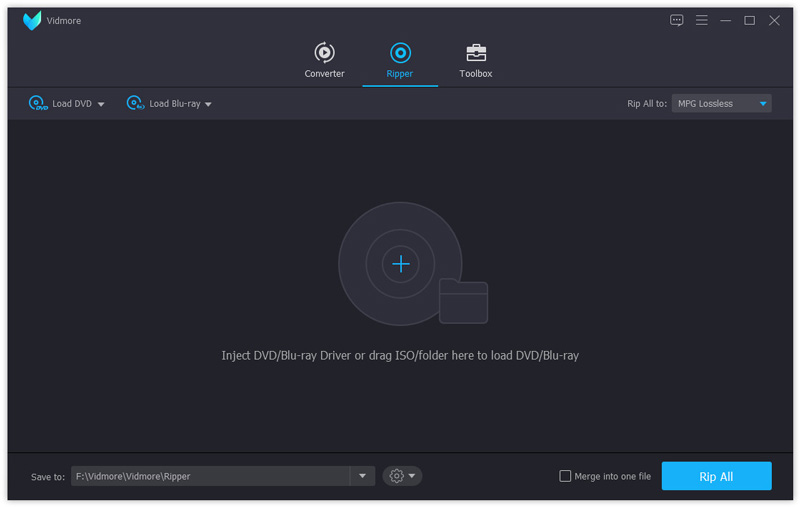Viewport: 800px width, 507px height.
Task: Select the Ripper tab
Action: coord(400,61)
